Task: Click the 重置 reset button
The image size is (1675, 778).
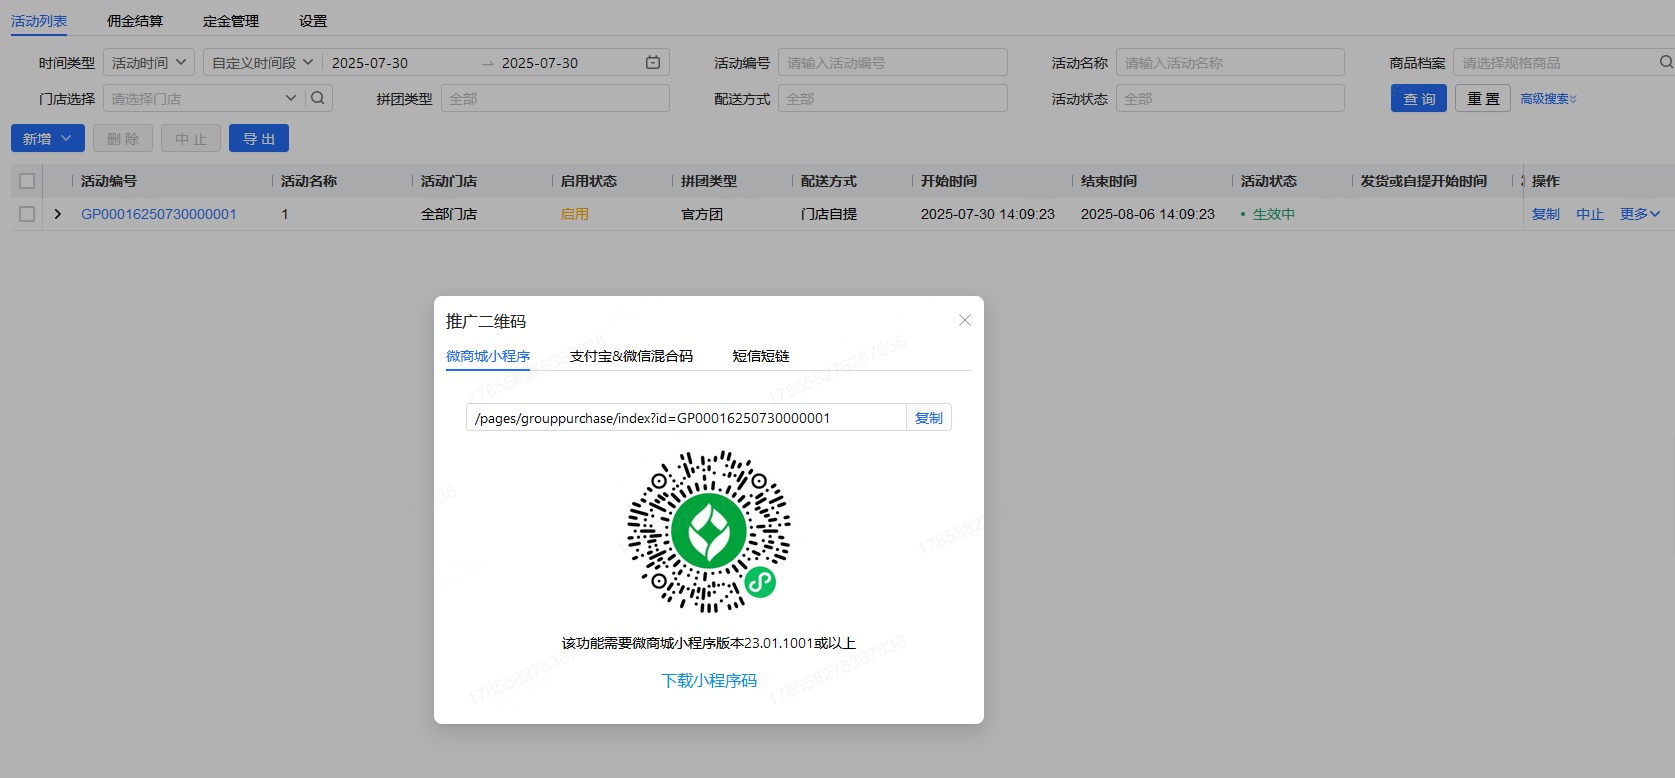Action: pyautogui.click(x=1483, y=98)
